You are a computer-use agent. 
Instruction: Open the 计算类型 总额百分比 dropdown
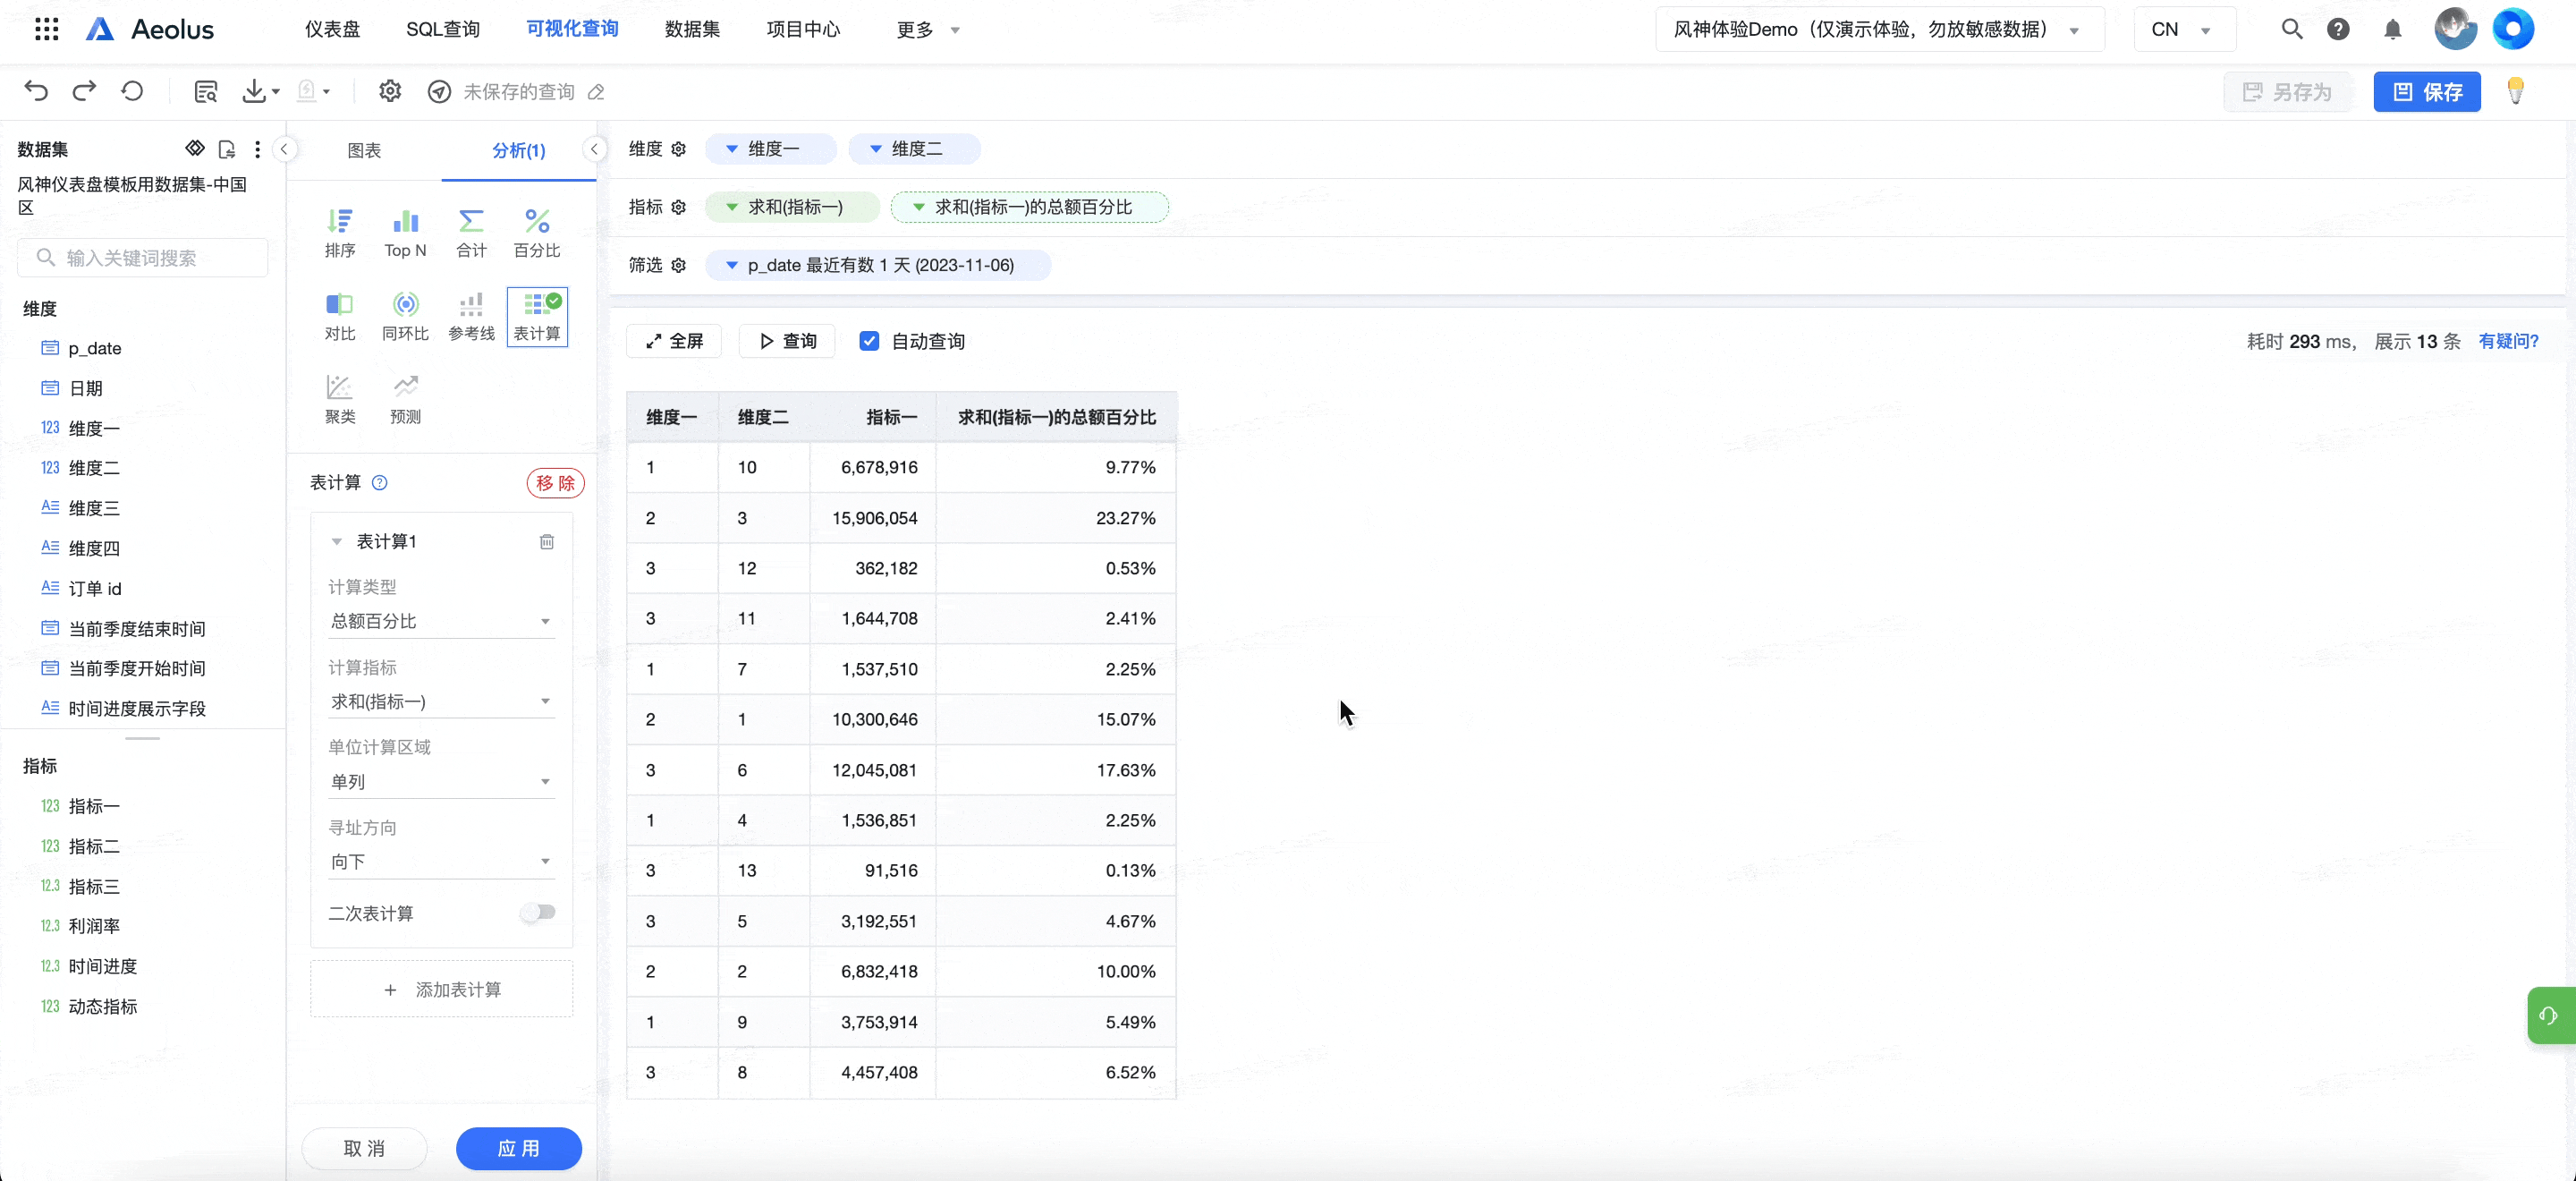[441, 621]
